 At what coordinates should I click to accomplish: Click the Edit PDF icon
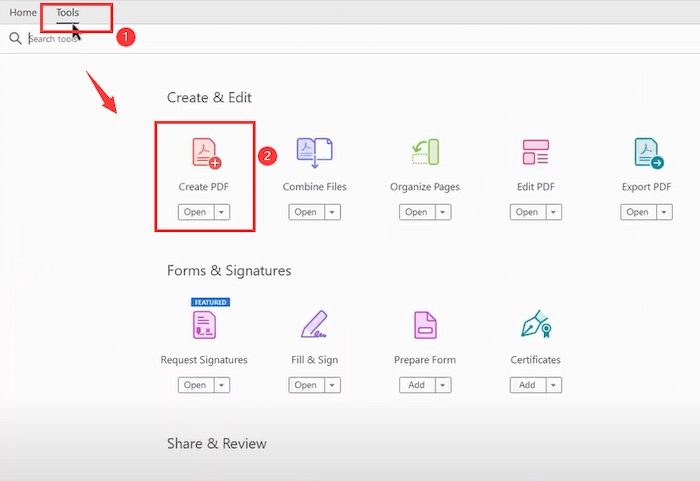point(536,153)
